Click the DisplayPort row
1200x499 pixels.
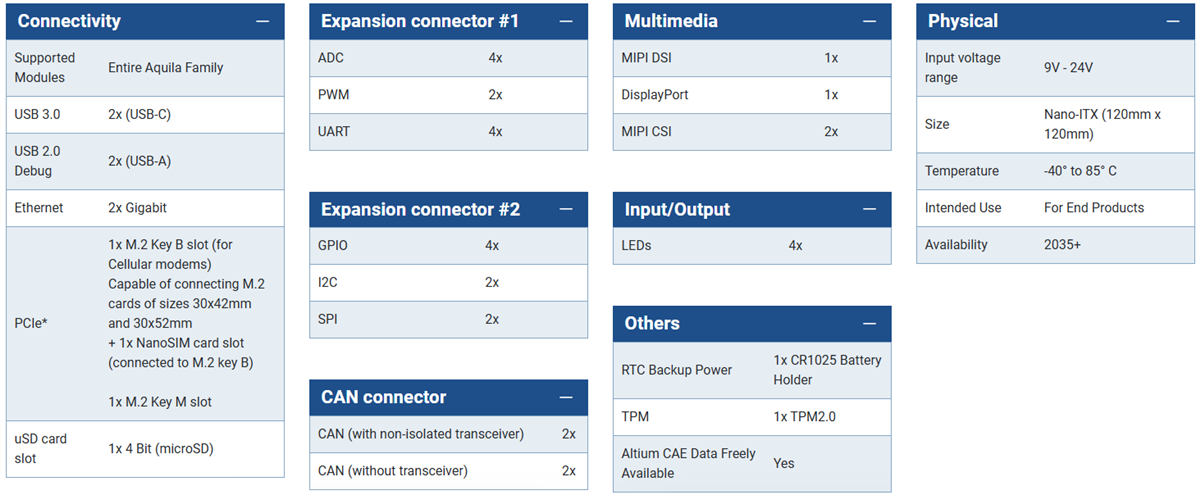click(x=751, y=95)
